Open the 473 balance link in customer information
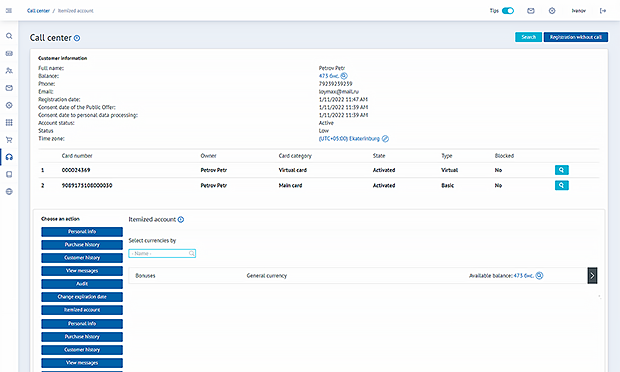Screen dimensions: 620x372 [329, 76]
